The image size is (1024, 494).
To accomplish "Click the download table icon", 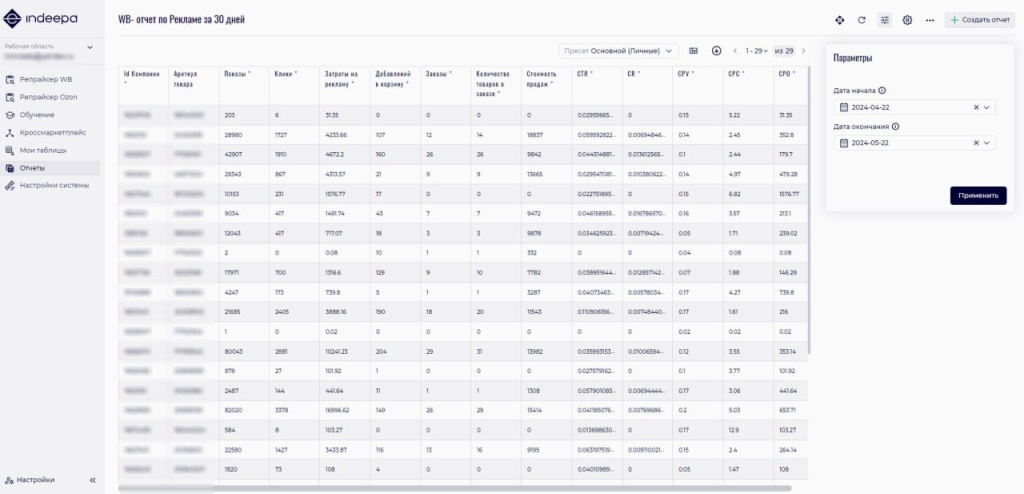I will (716, 51).
